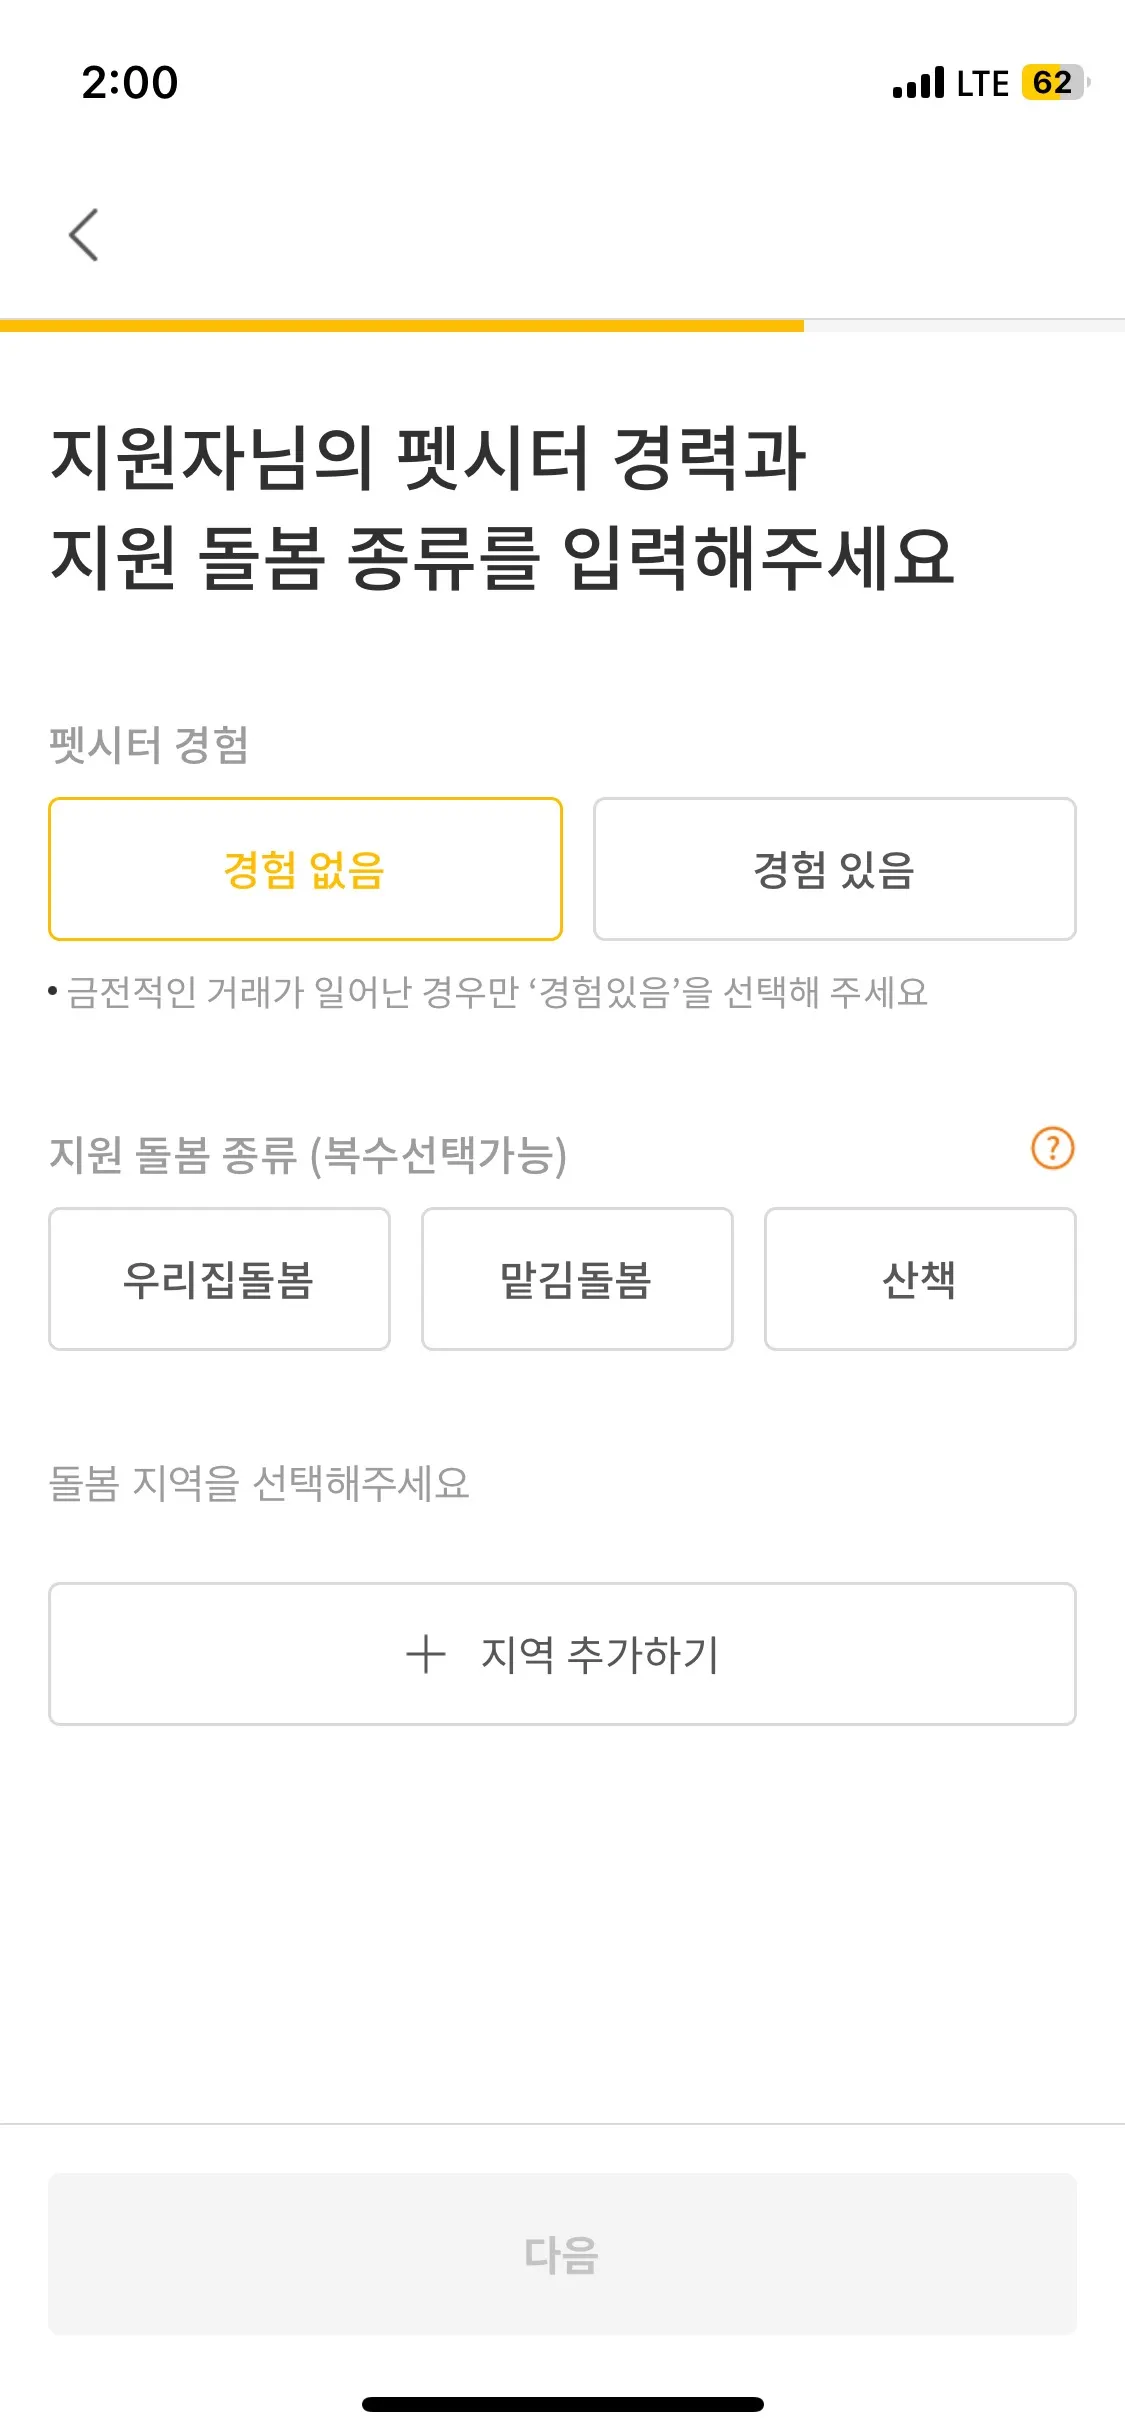Image resolution: width=1125 pixels, height=2436 pixels.
Task: Tap the home indicator bar at bottom
Action: (x=562, y=2404)
